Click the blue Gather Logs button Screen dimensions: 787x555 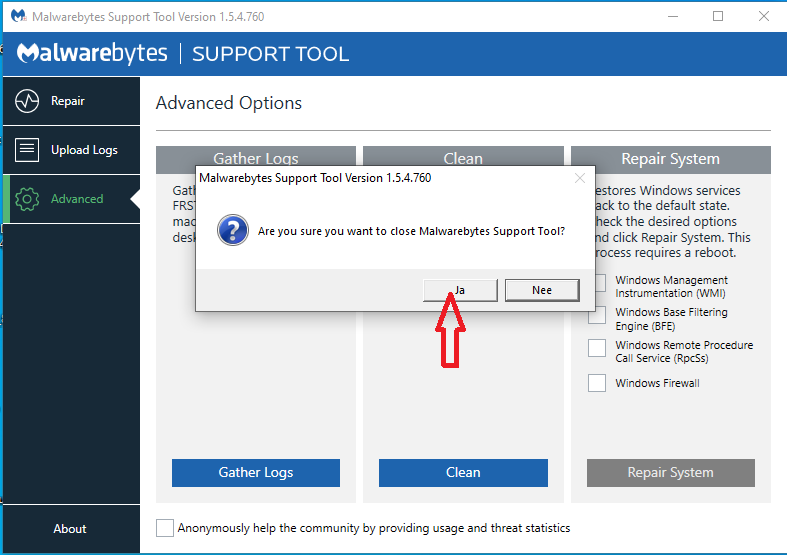(x=256, y=472)
